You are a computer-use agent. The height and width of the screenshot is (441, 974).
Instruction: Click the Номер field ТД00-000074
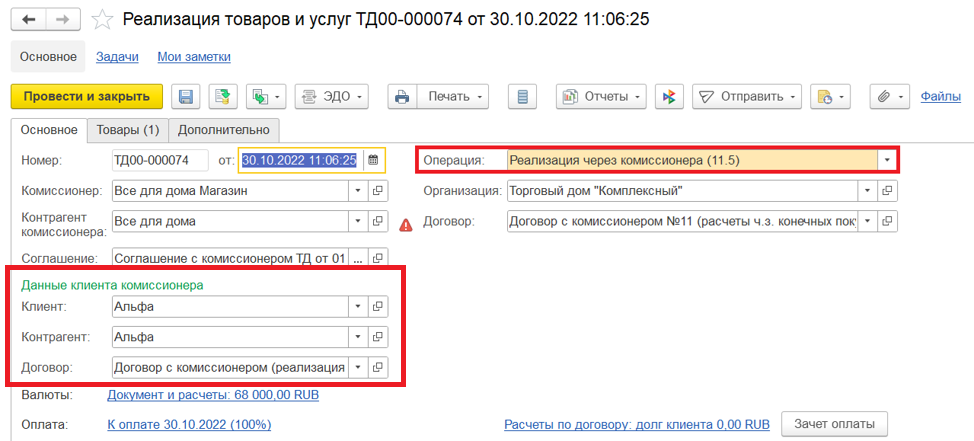160,160
